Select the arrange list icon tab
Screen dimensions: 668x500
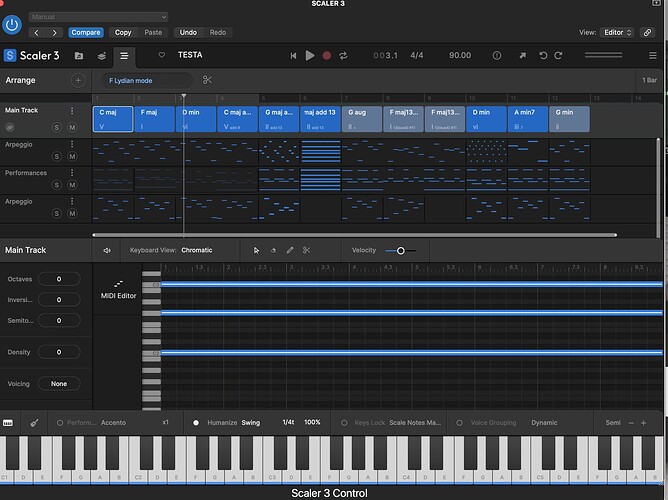pyautogui.click(x=124, y=56)
